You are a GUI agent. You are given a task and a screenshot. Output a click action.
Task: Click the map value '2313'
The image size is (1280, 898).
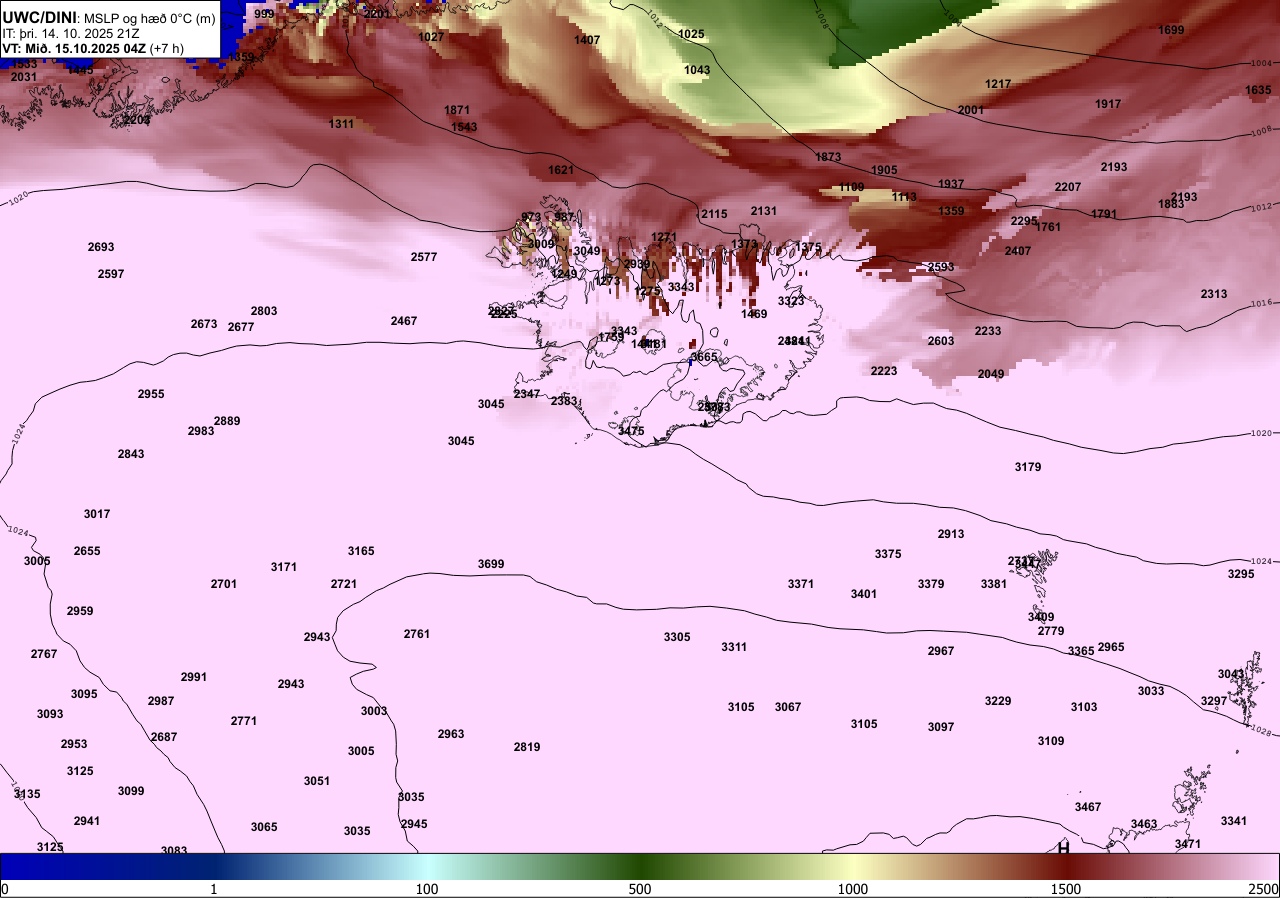[x=1214, y=294]
